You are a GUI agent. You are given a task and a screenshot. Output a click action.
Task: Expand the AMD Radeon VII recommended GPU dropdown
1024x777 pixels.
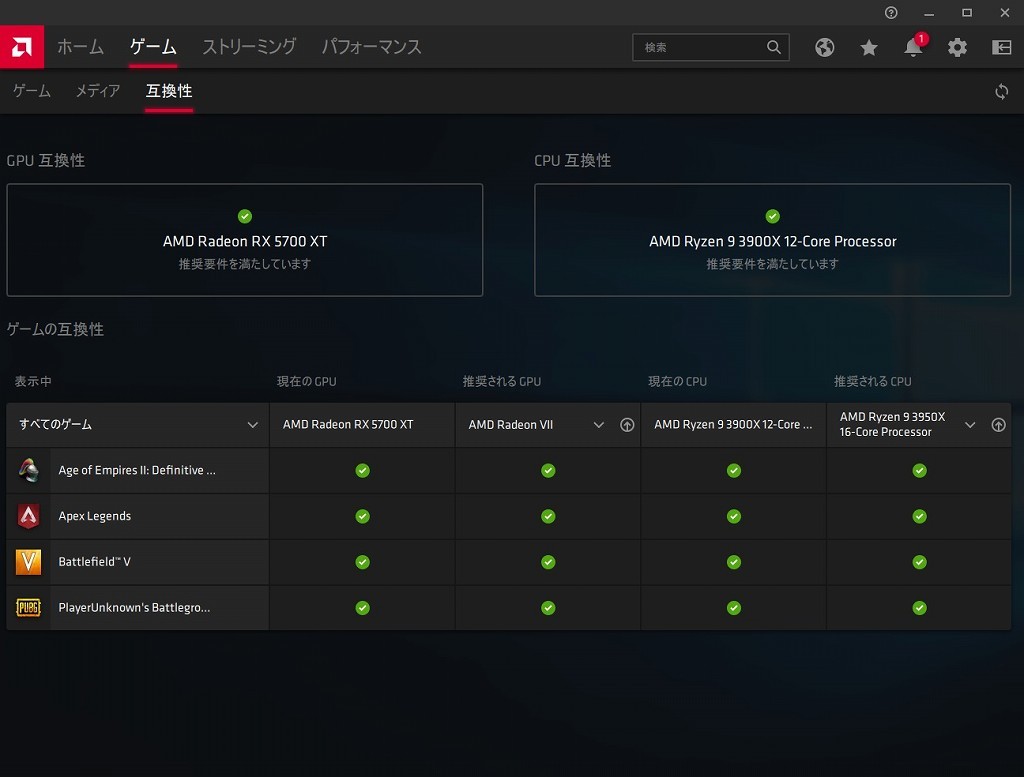598,425
